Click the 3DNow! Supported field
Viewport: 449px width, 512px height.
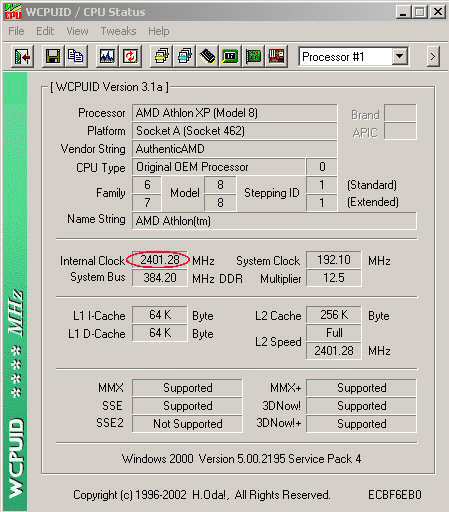[x=361, y=406]
